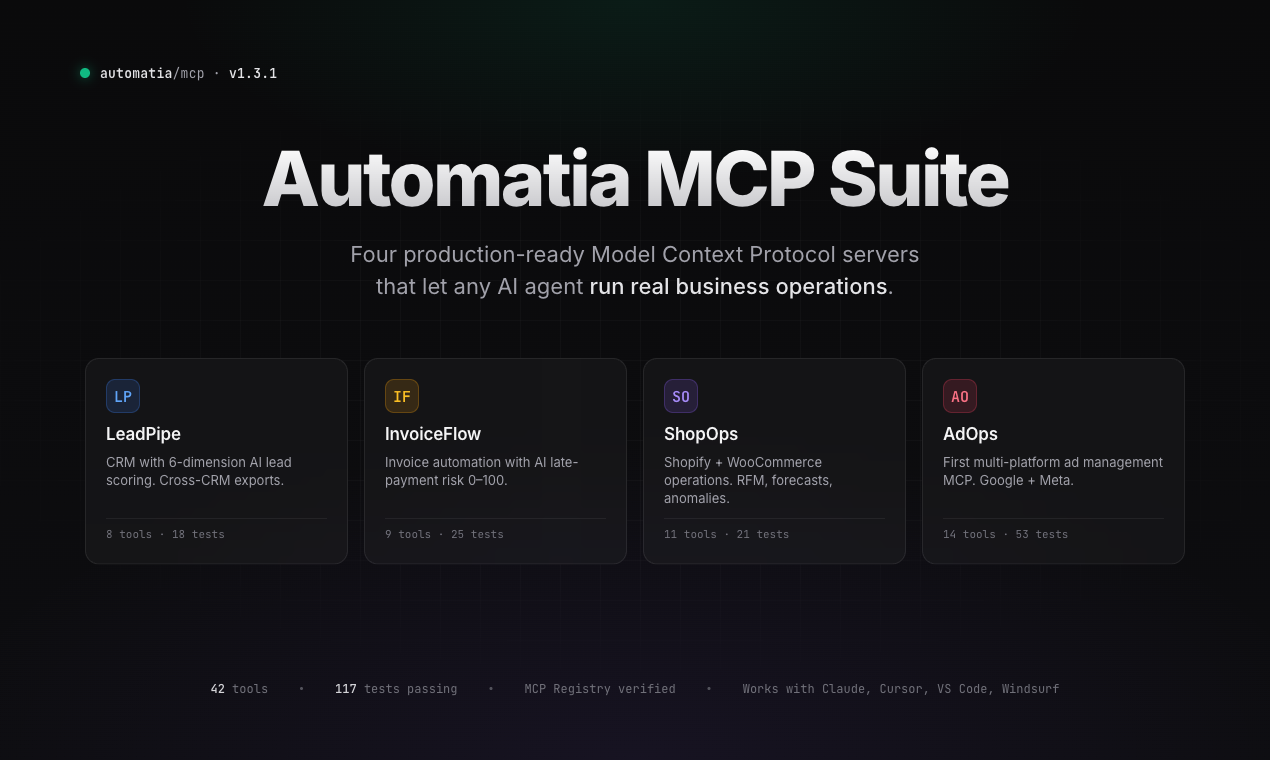Click the LeadPipe heading

[143, 434]
